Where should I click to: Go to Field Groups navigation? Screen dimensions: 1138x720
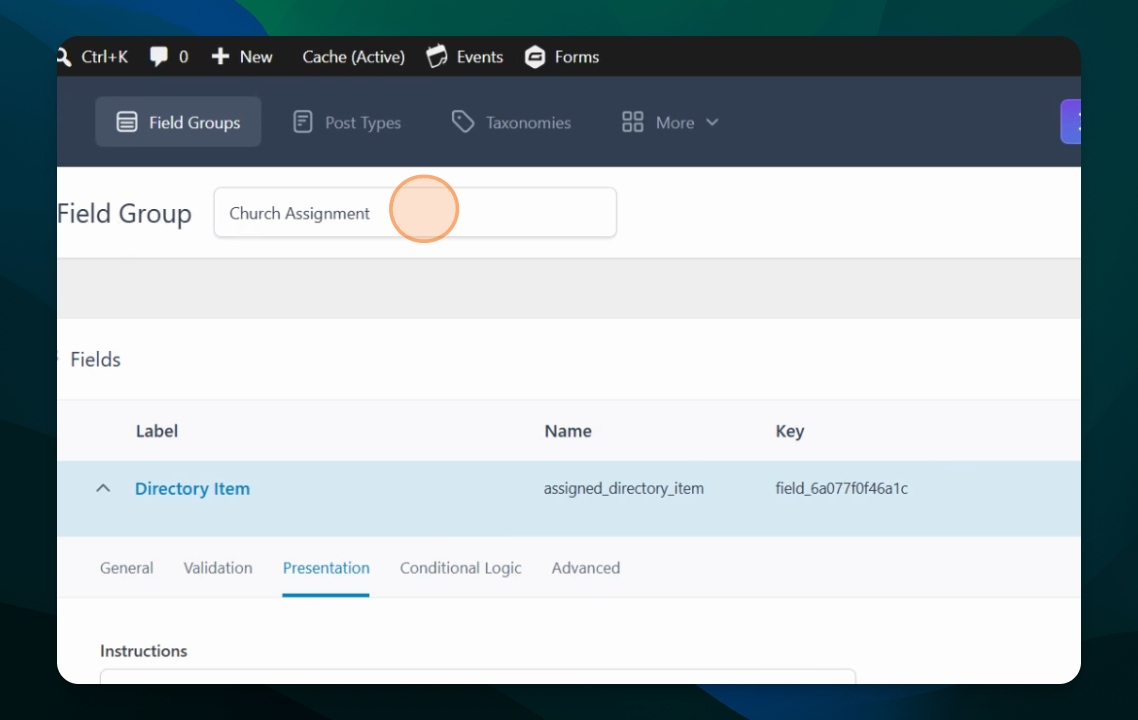tap(178, 122)
